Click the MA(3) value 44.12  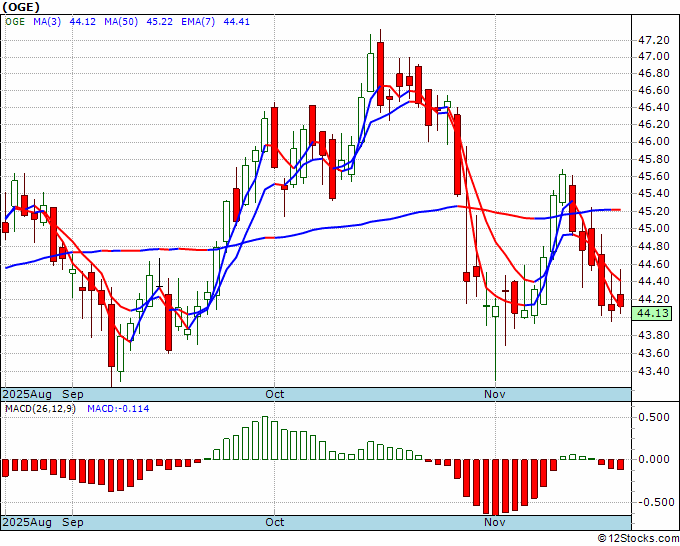82,21
